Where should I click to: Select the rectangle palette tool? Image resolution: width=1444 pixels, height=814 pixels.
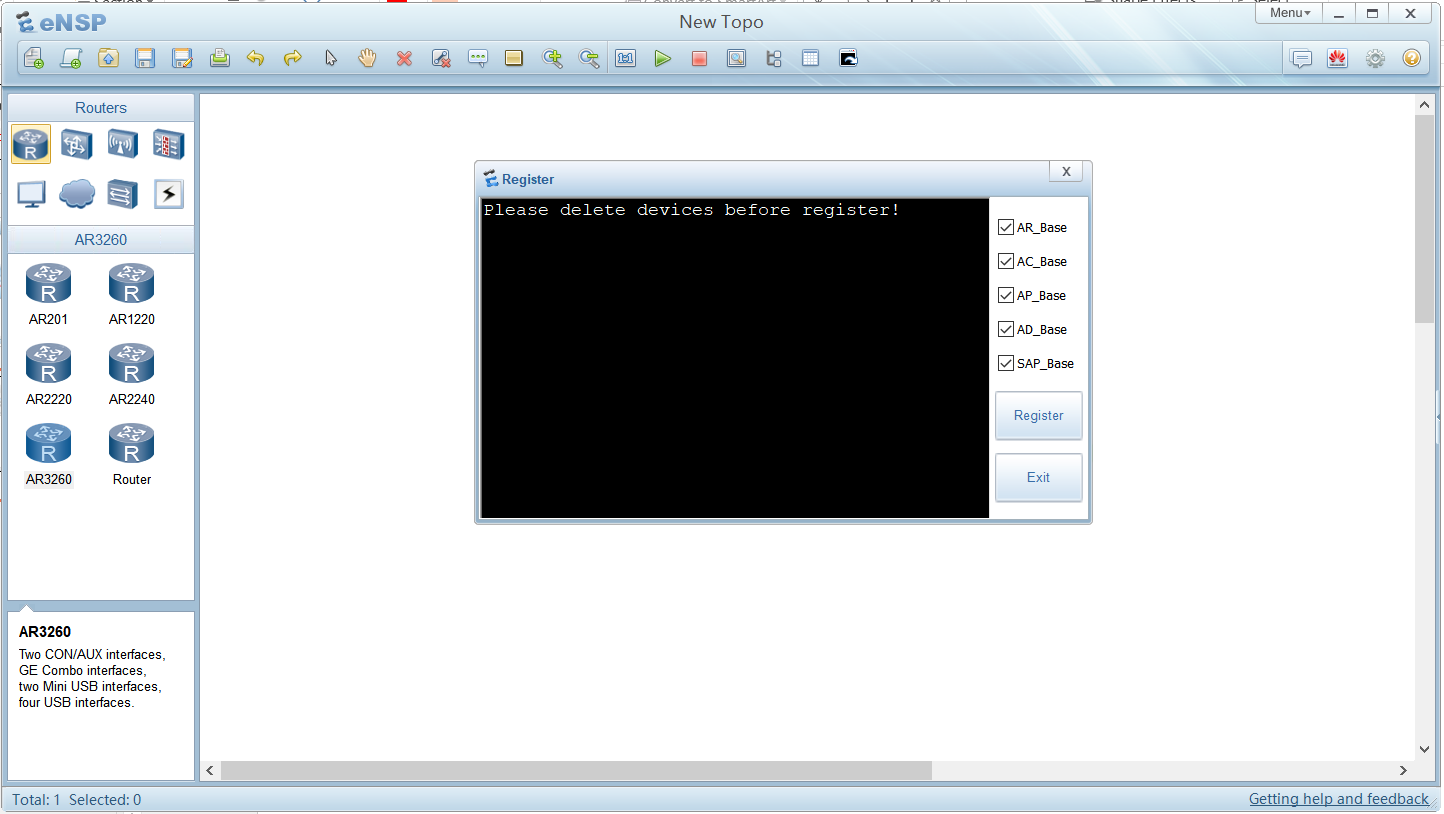(x=514, y=58)
